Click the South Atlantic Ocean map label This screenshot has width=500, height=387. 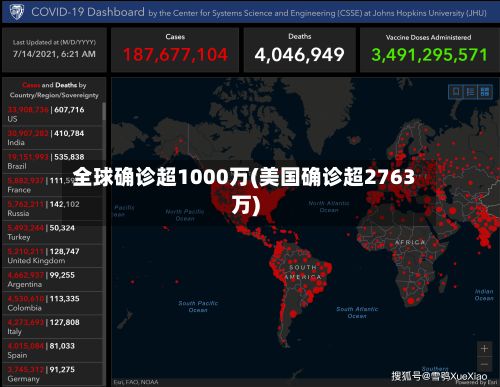[x=357, y=312]
